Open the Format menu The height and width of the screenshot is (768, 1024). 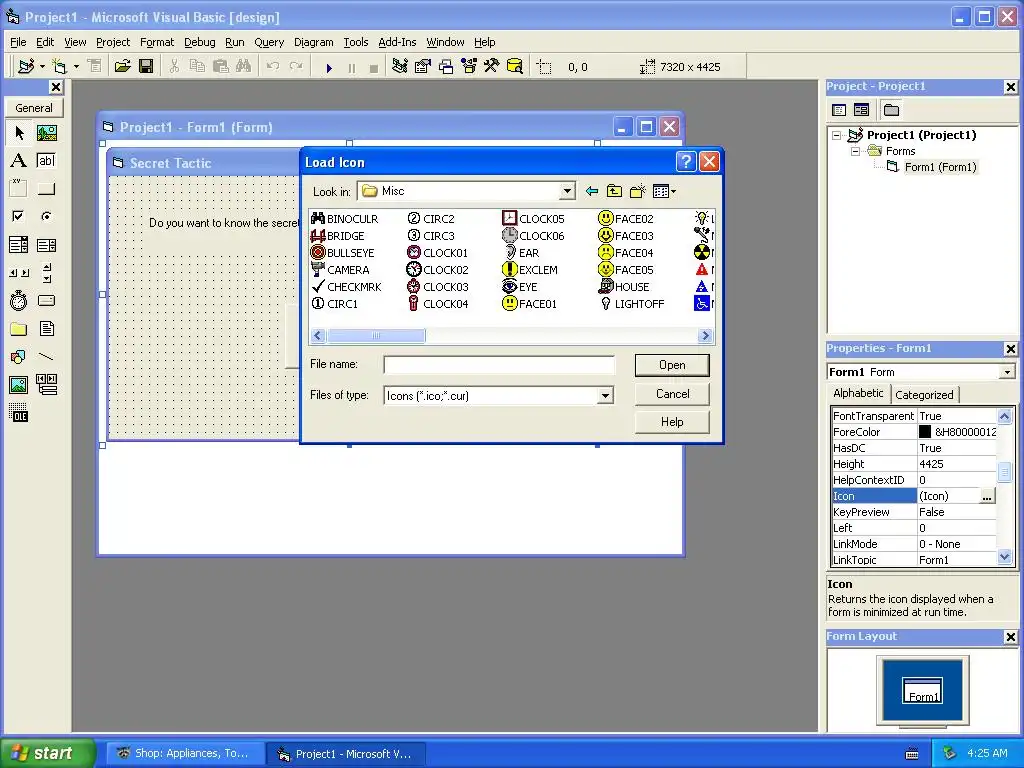coord(157,42)
